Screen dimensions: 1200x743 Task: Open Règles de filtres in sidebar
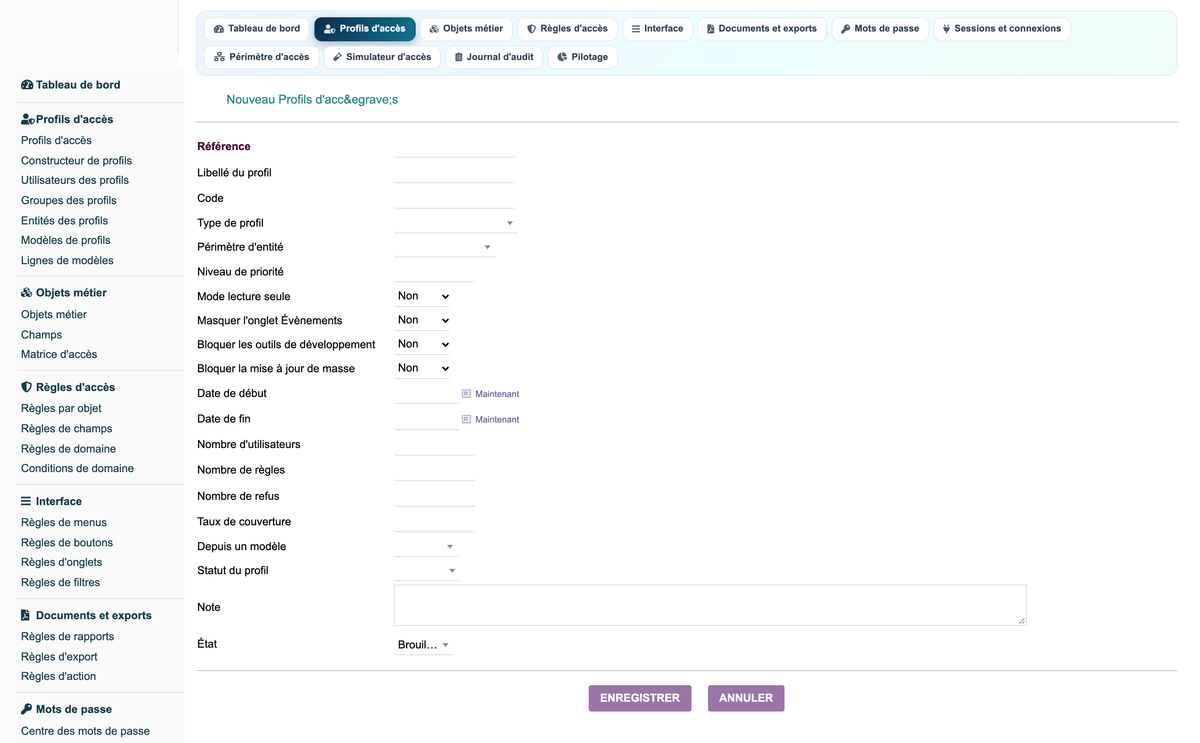click(x=60, y=583)
